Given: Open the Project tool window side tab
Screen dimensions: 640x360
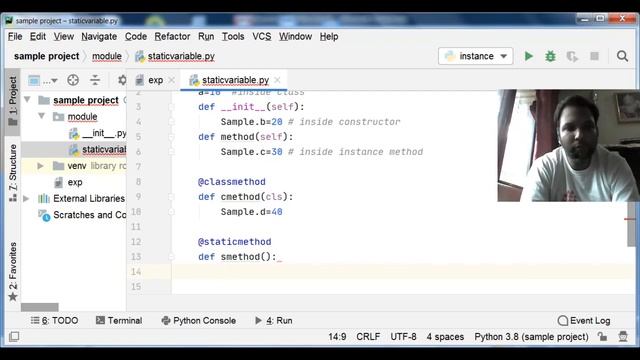Looking at the screenshot, I should pos(13,100).
